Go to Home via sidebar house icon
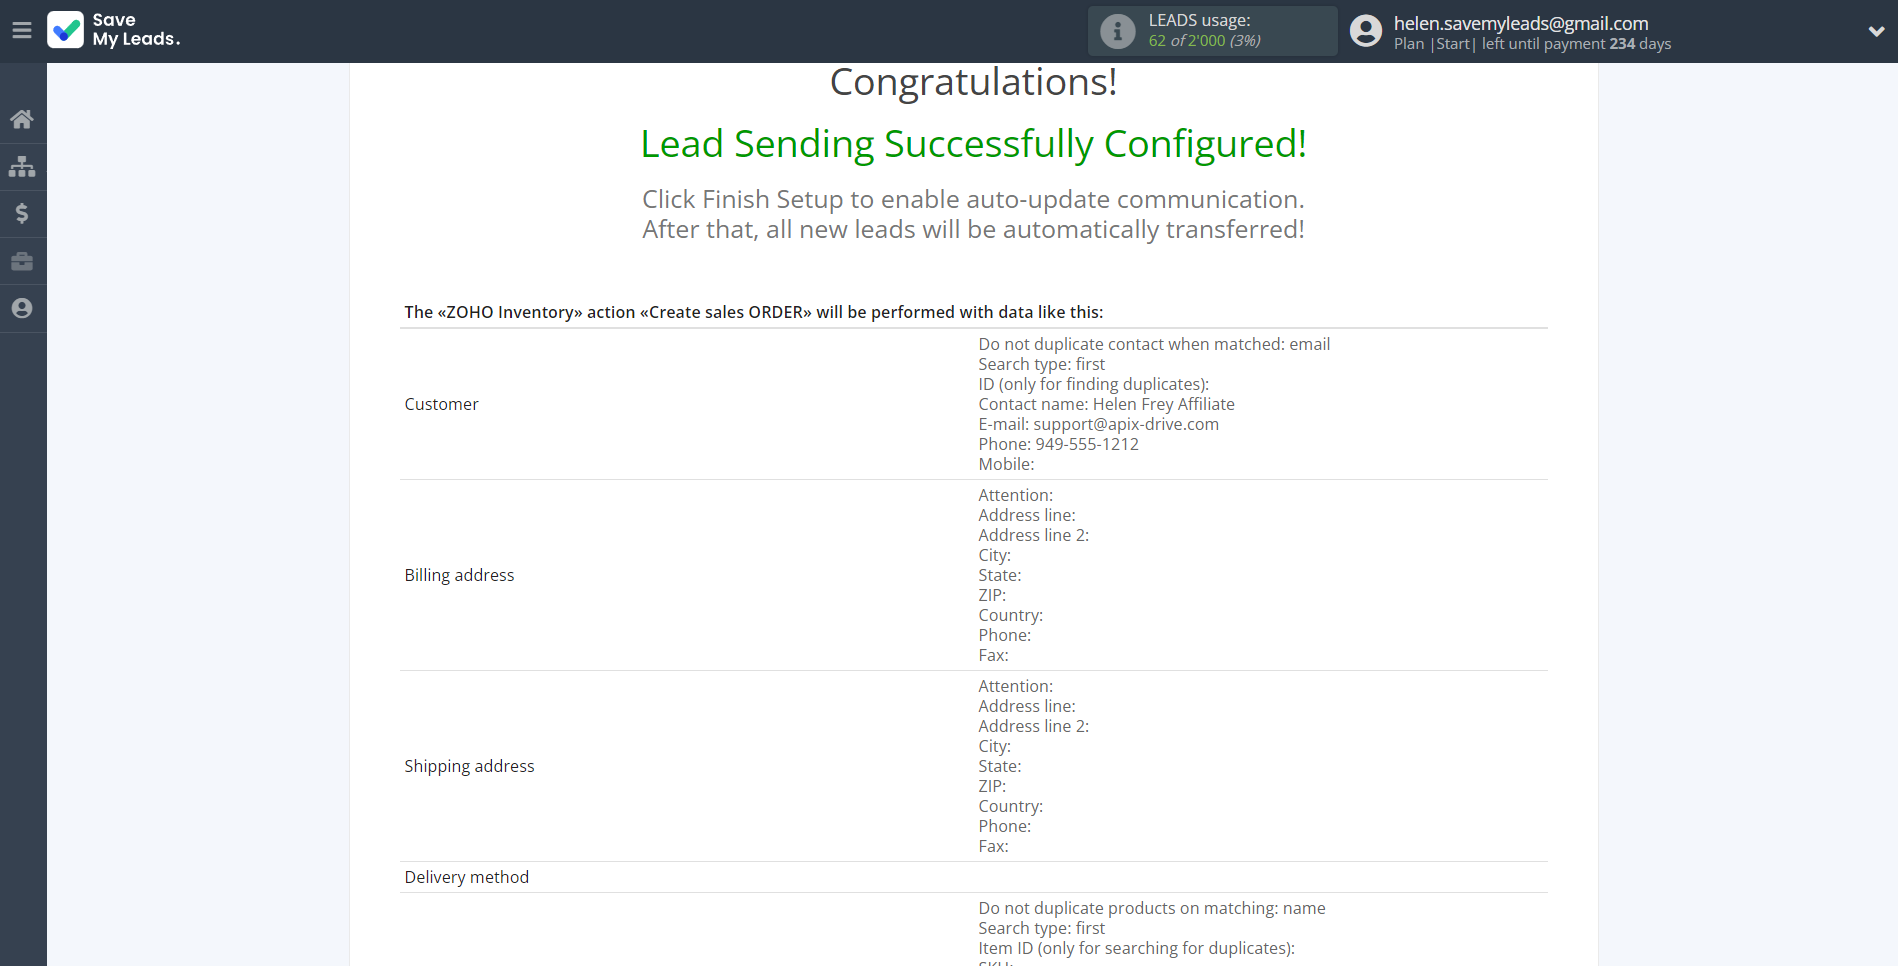This screenshot has height=966, width=1898. click(22, 120)
